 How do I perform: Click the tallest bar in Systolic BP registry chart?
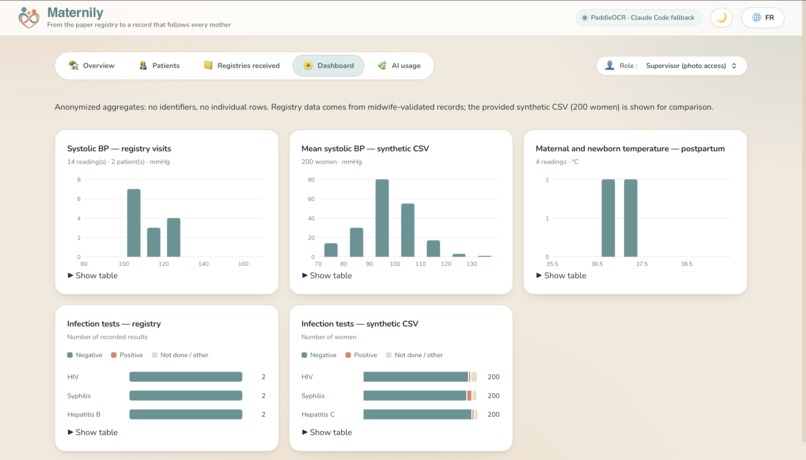pyautogui.click(x=134, y=223)
